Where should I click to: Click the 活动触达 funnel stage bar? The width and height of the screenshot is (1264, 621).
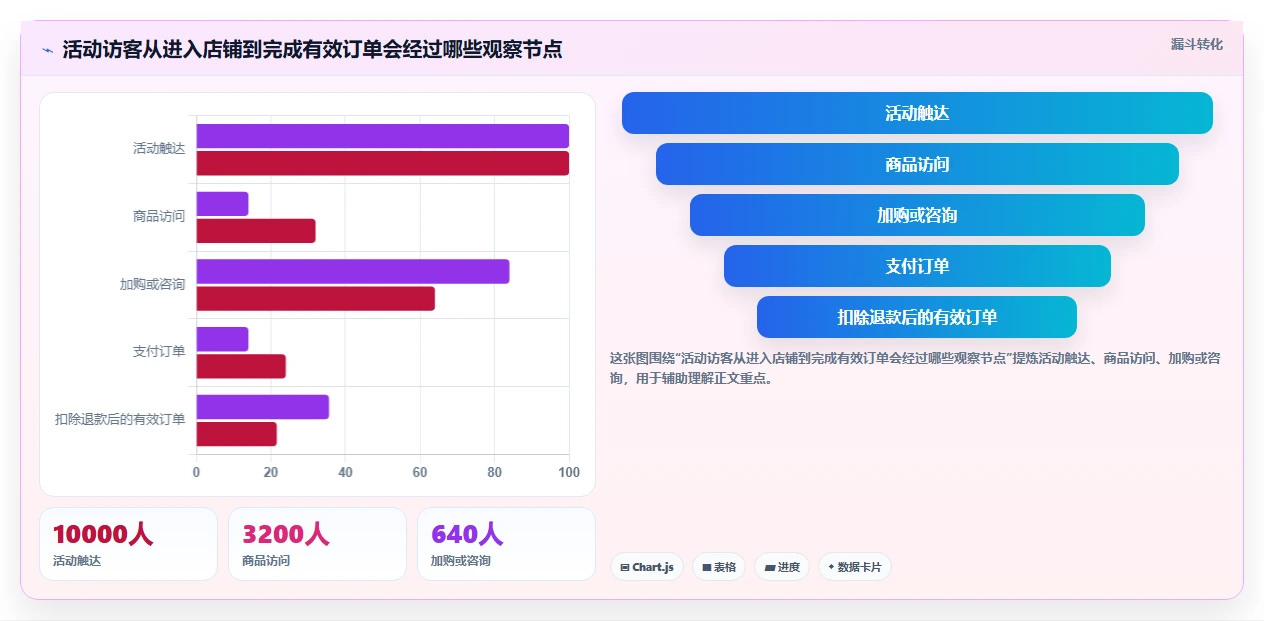[917, 113]
